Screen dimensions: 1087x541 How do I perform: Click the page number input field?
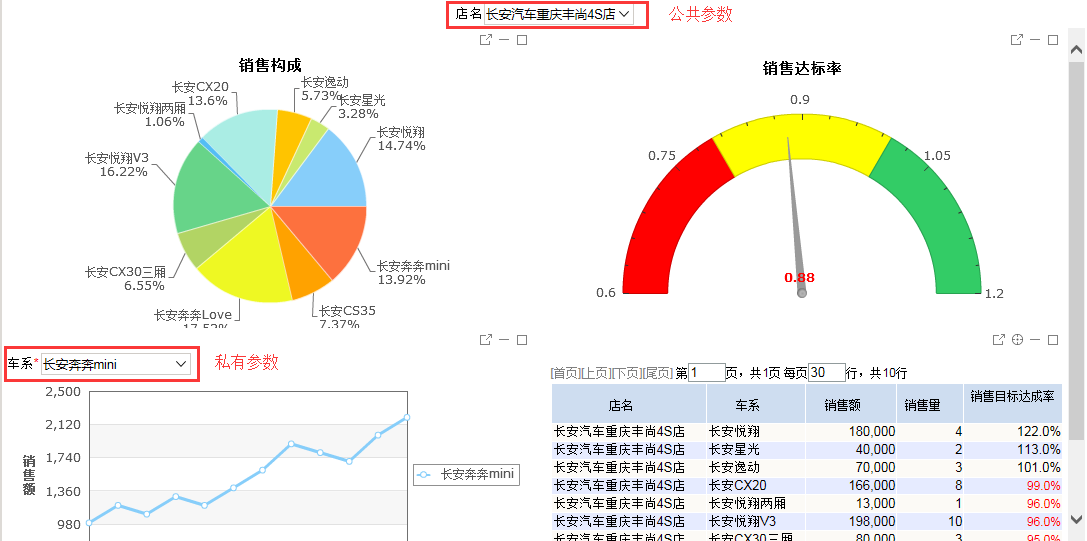(x=706, y=372)
